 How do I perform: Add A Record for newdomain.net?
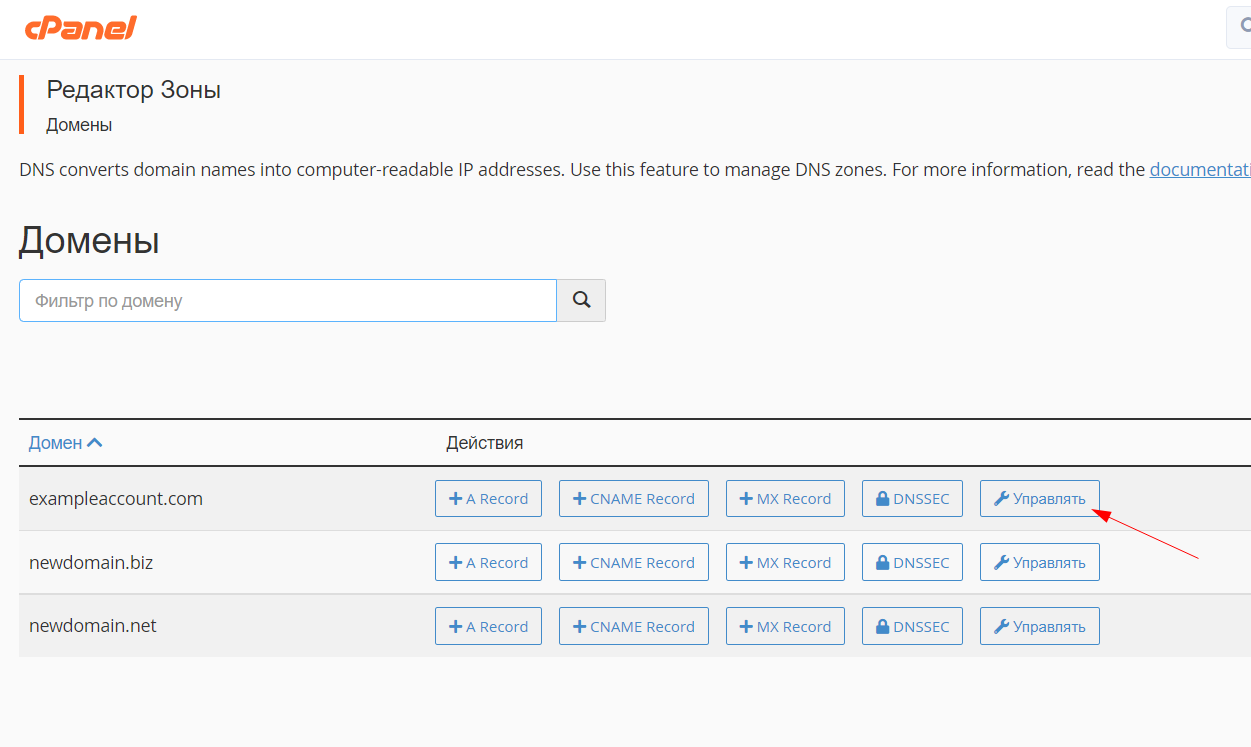488,627
